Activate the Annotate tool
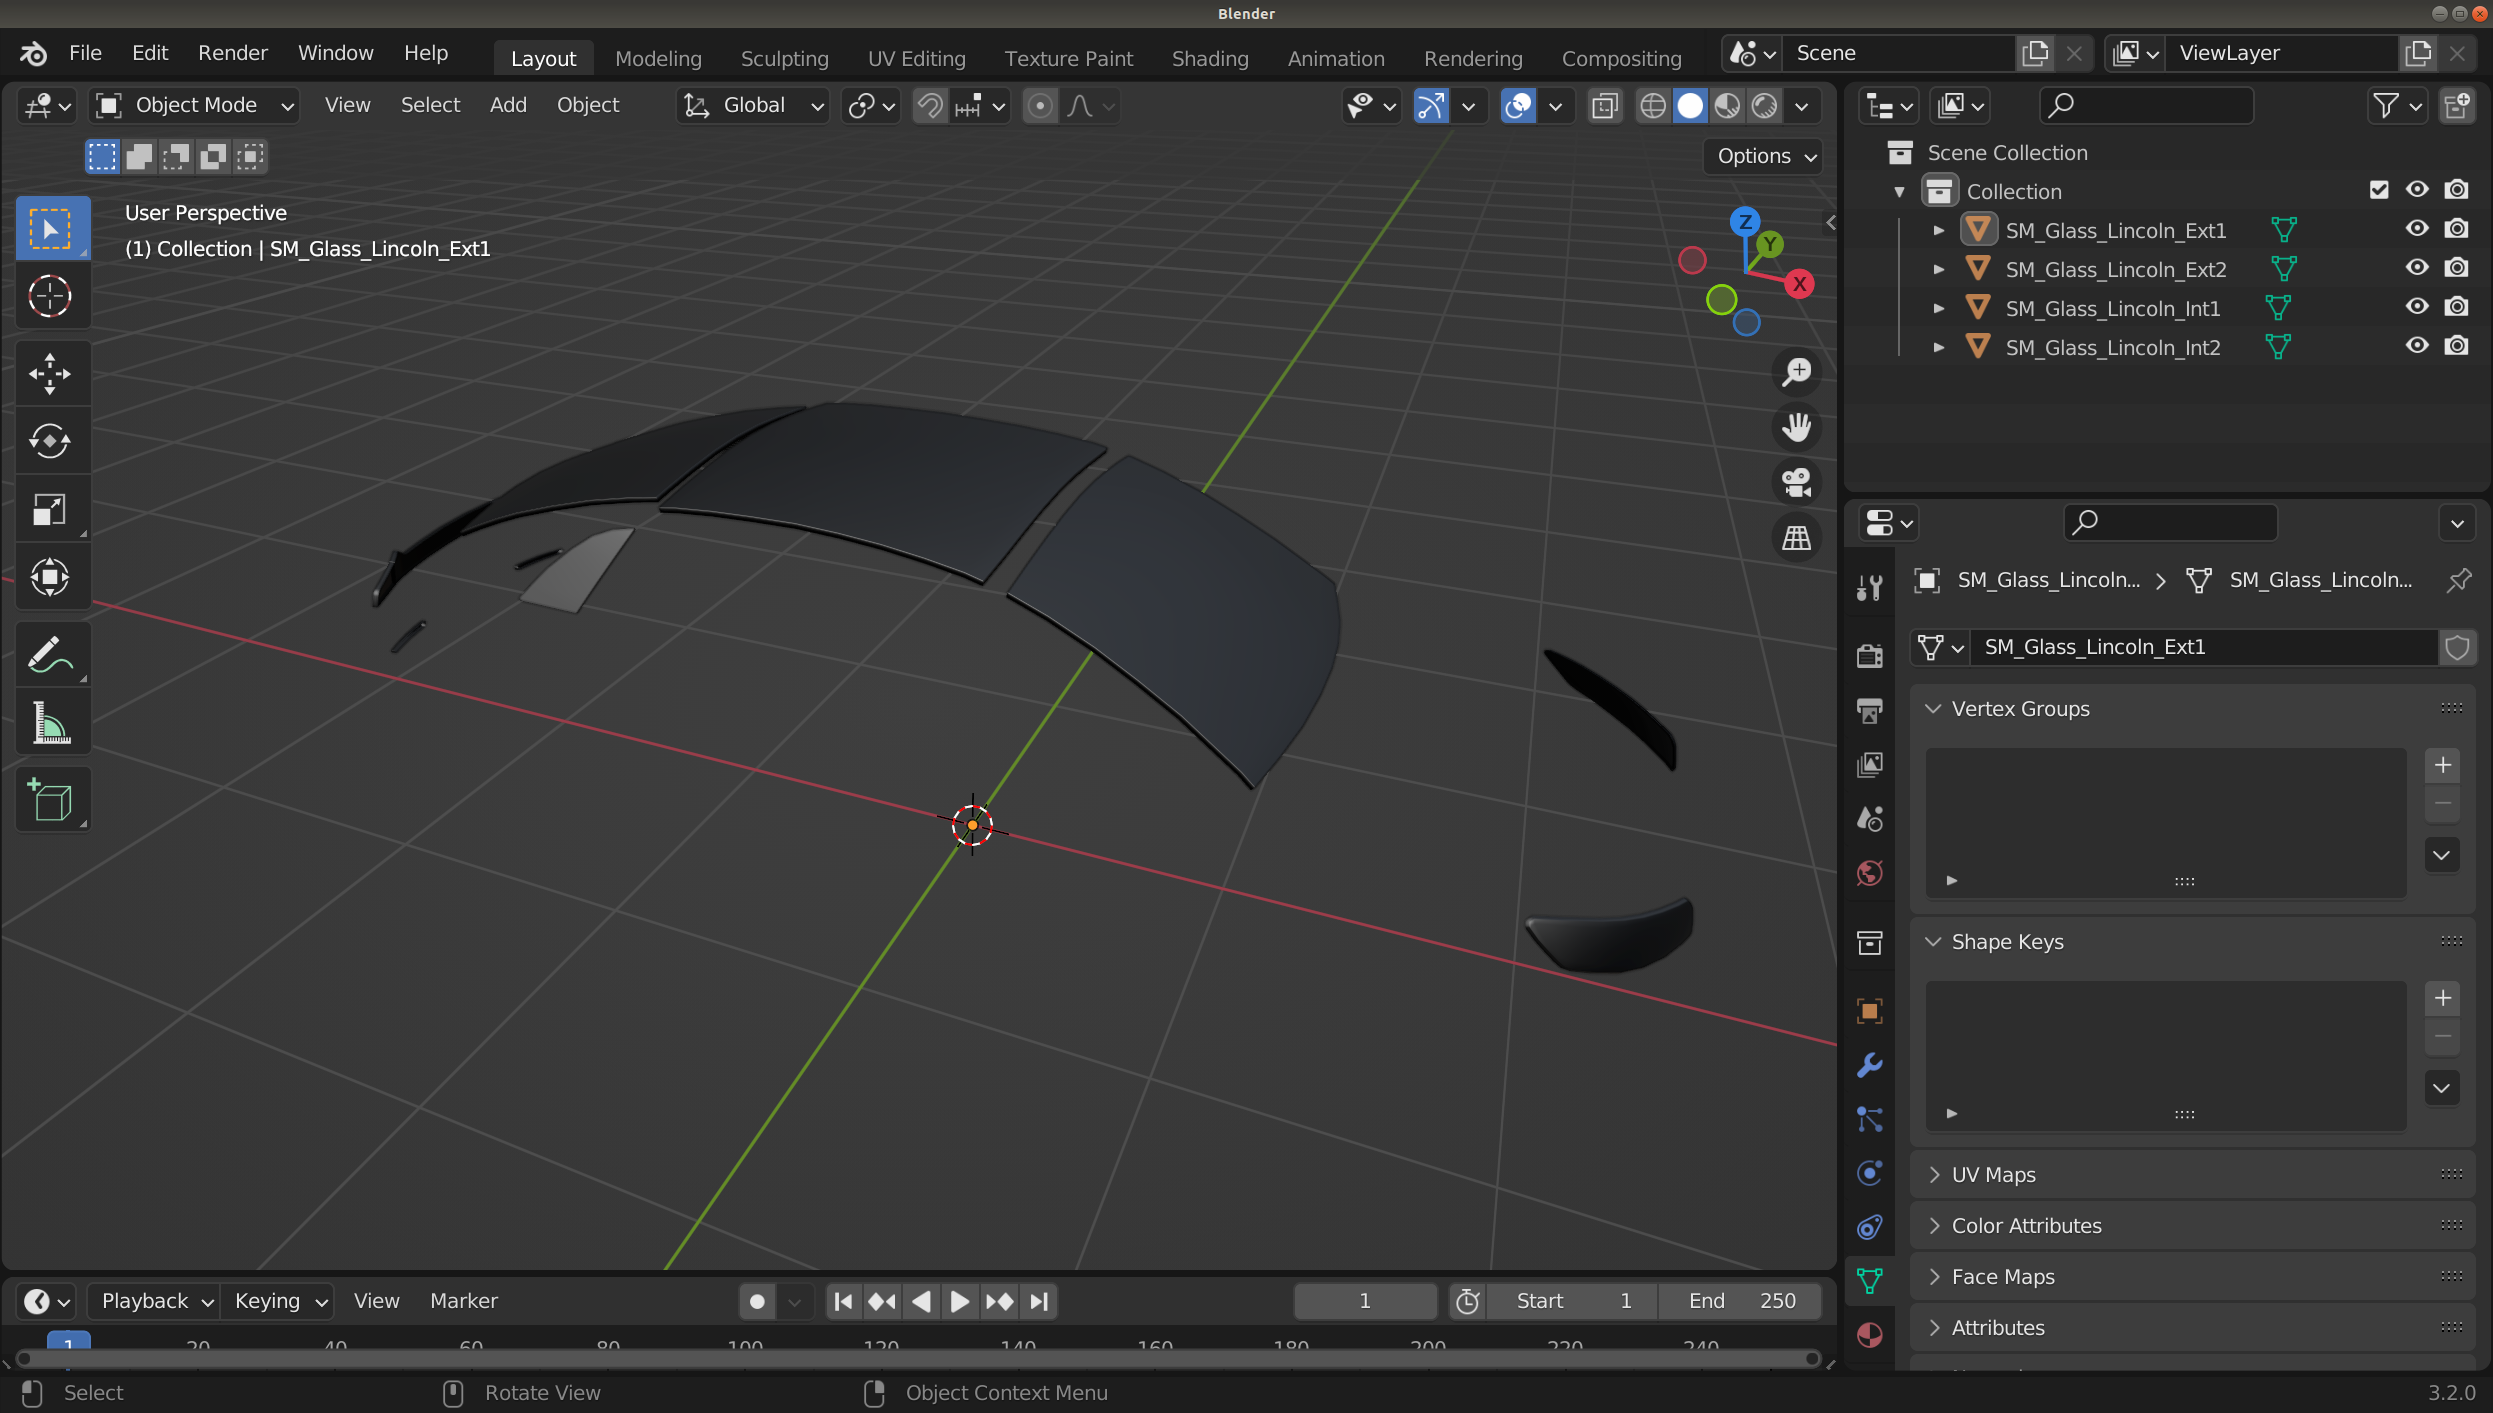This screenshot has height=1413, width=2493. pyautogui.click(x=50, y=655)
